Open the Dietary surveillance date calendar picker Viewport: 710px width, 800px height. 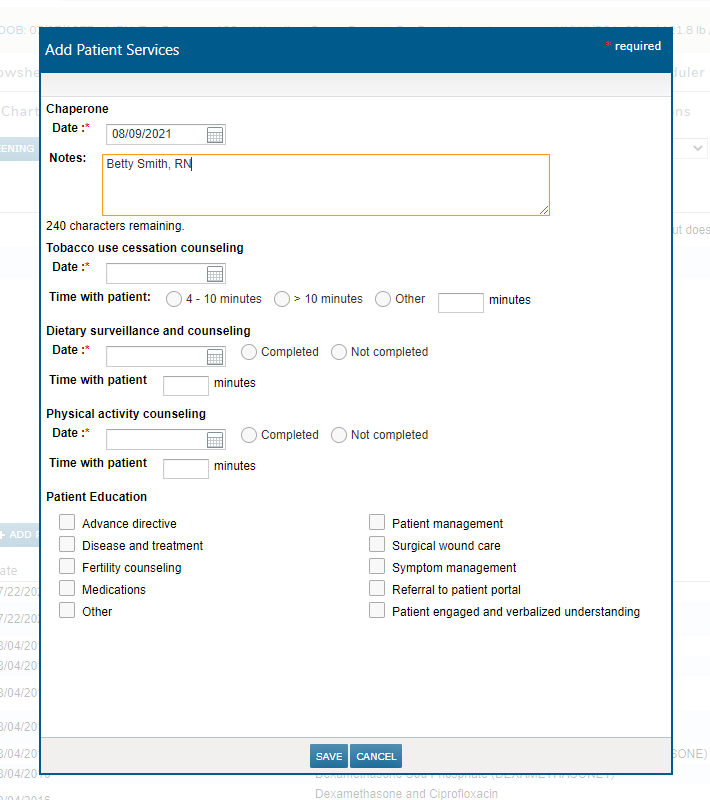coord(215,357)
